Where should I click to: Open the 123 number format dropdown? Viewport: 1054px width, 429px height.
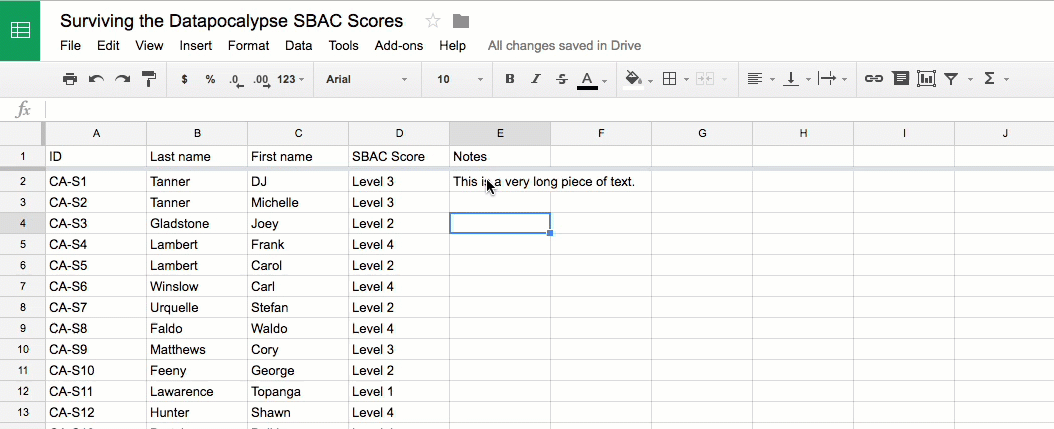[x=290, y=79]
